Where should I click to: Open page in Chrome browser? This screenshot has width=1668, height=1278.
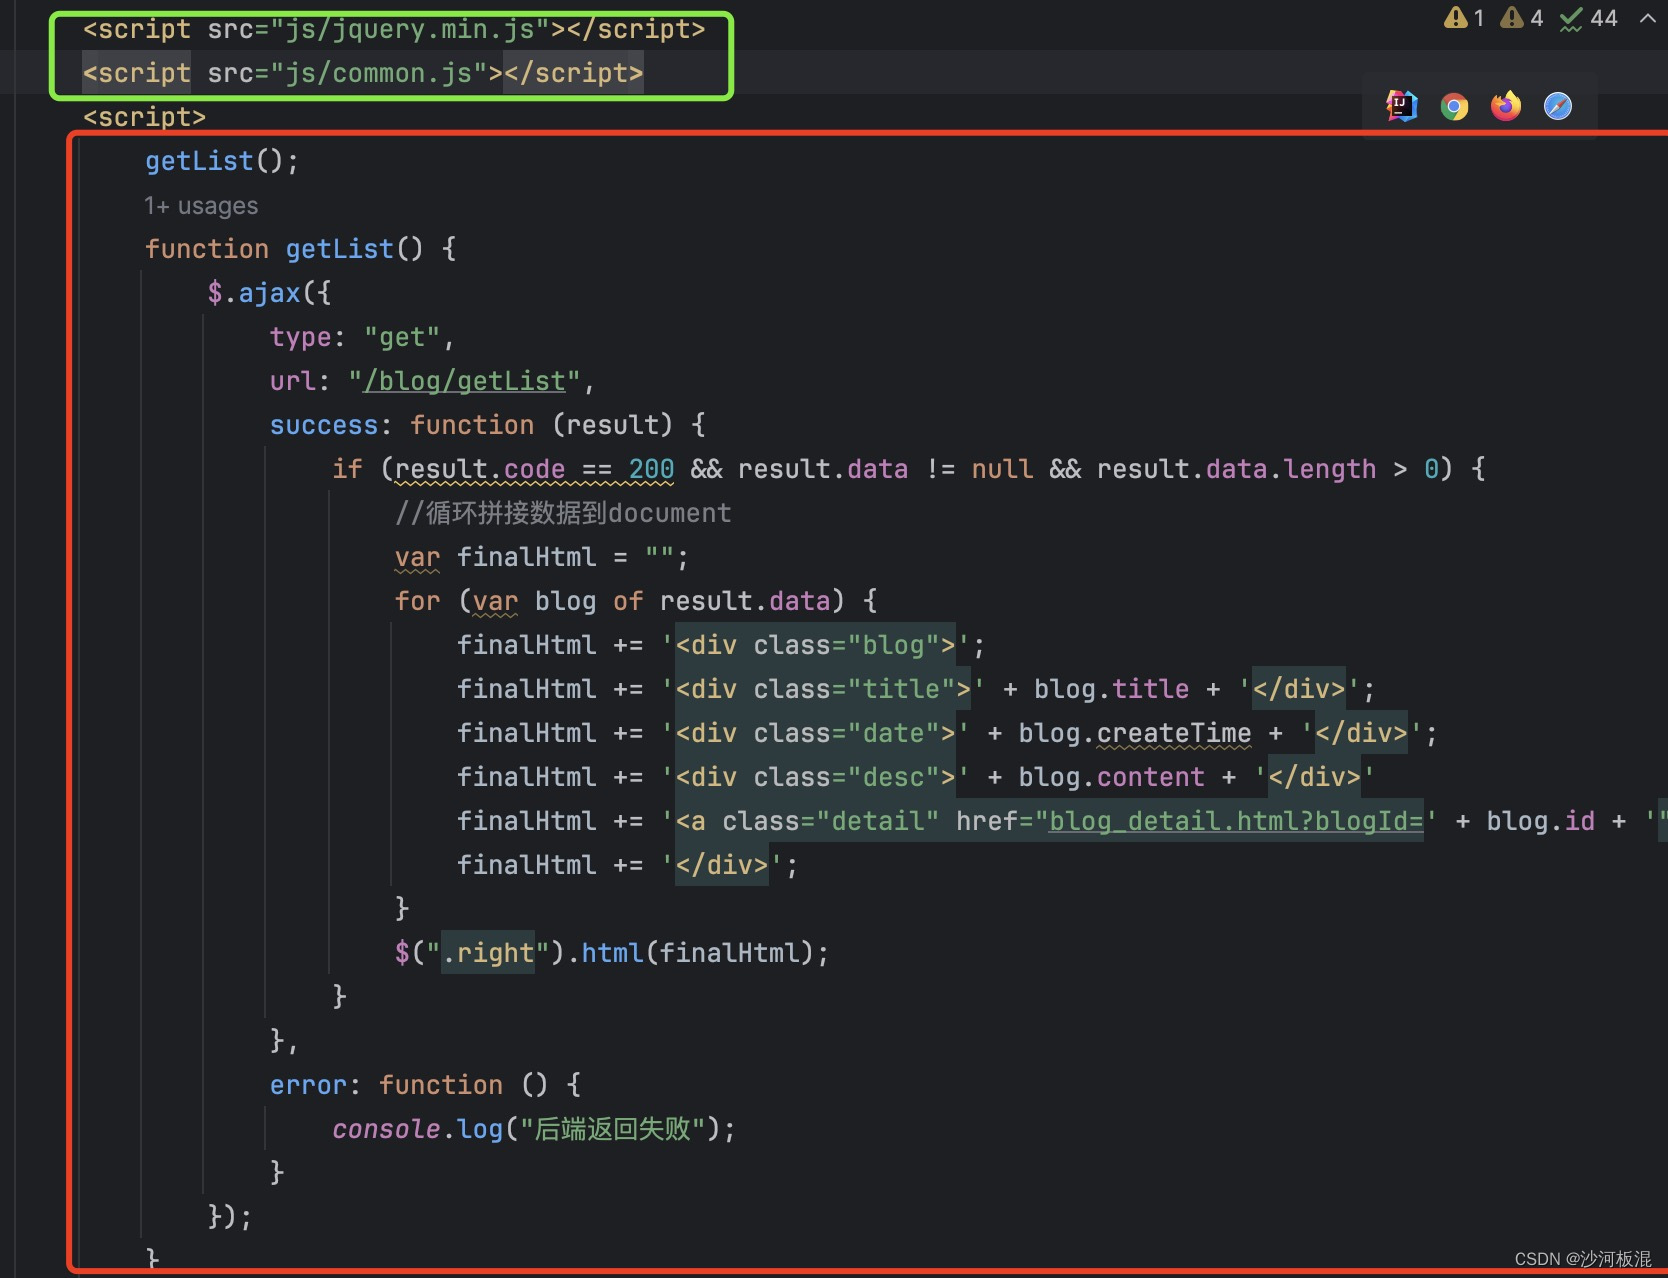coord(1454,106)
